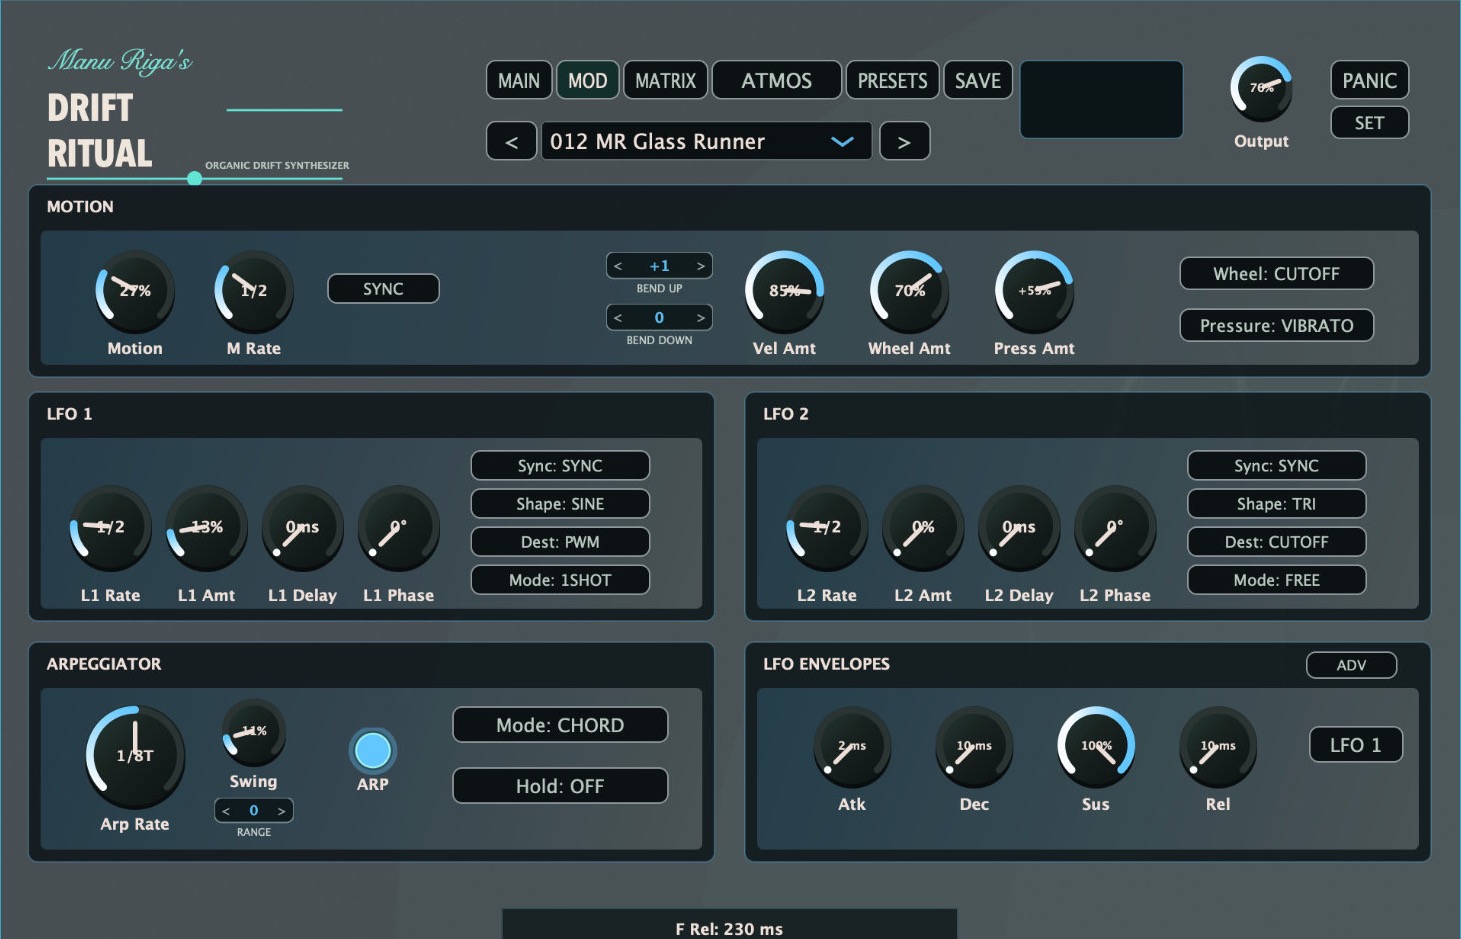Change LFO 2 Mode: FREE
Viewport: 1461px width, 939px height.
[x=1276, y=580]
